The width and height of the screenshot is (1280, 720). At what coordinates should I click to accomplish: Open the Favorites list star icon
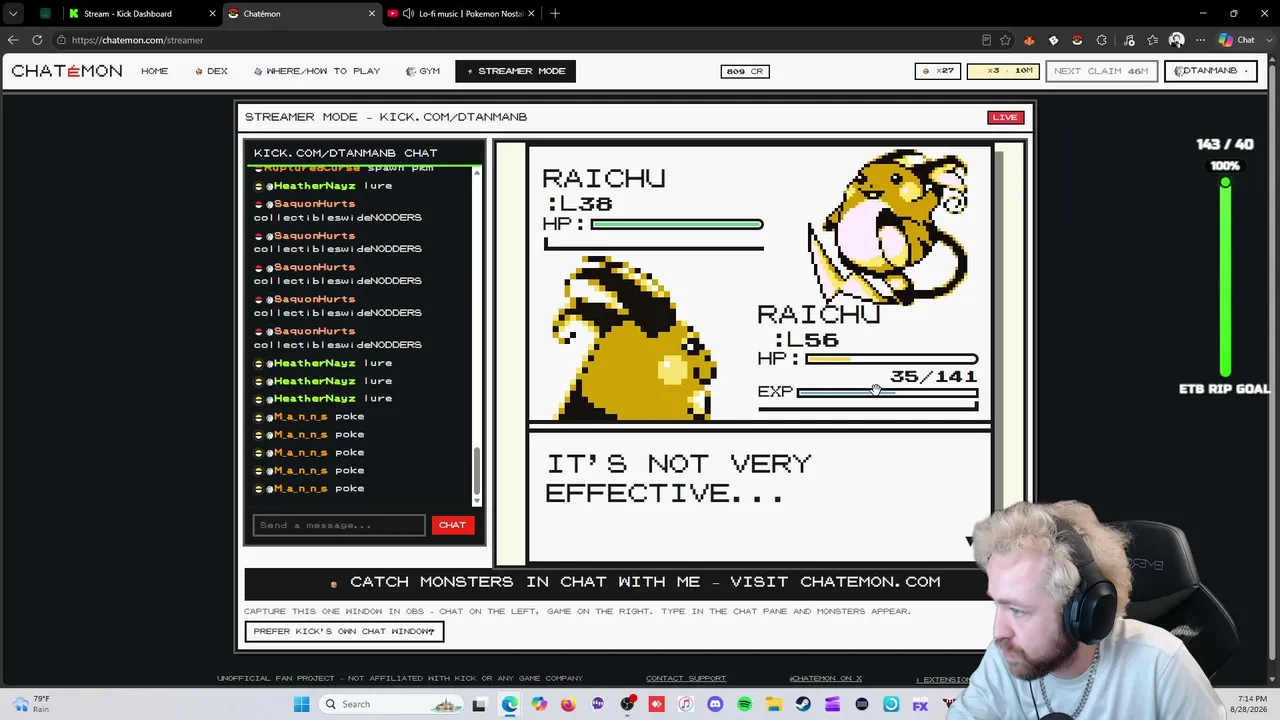pyautogui.click(x=1153, y=40)
